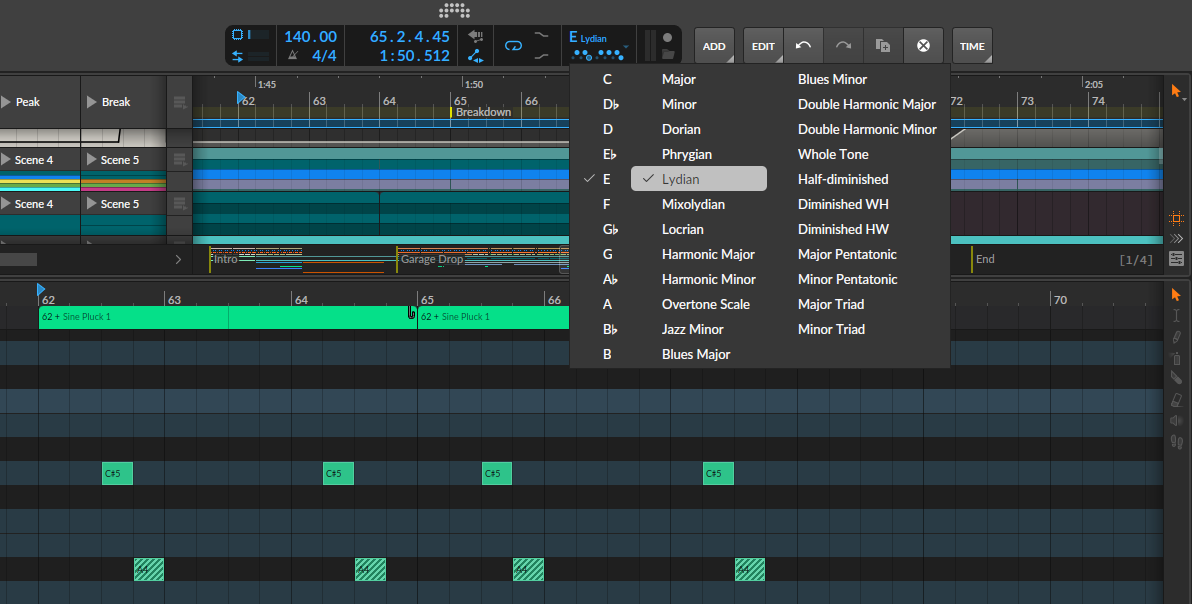Open the EDIT dropdown menu

point(763,46)
